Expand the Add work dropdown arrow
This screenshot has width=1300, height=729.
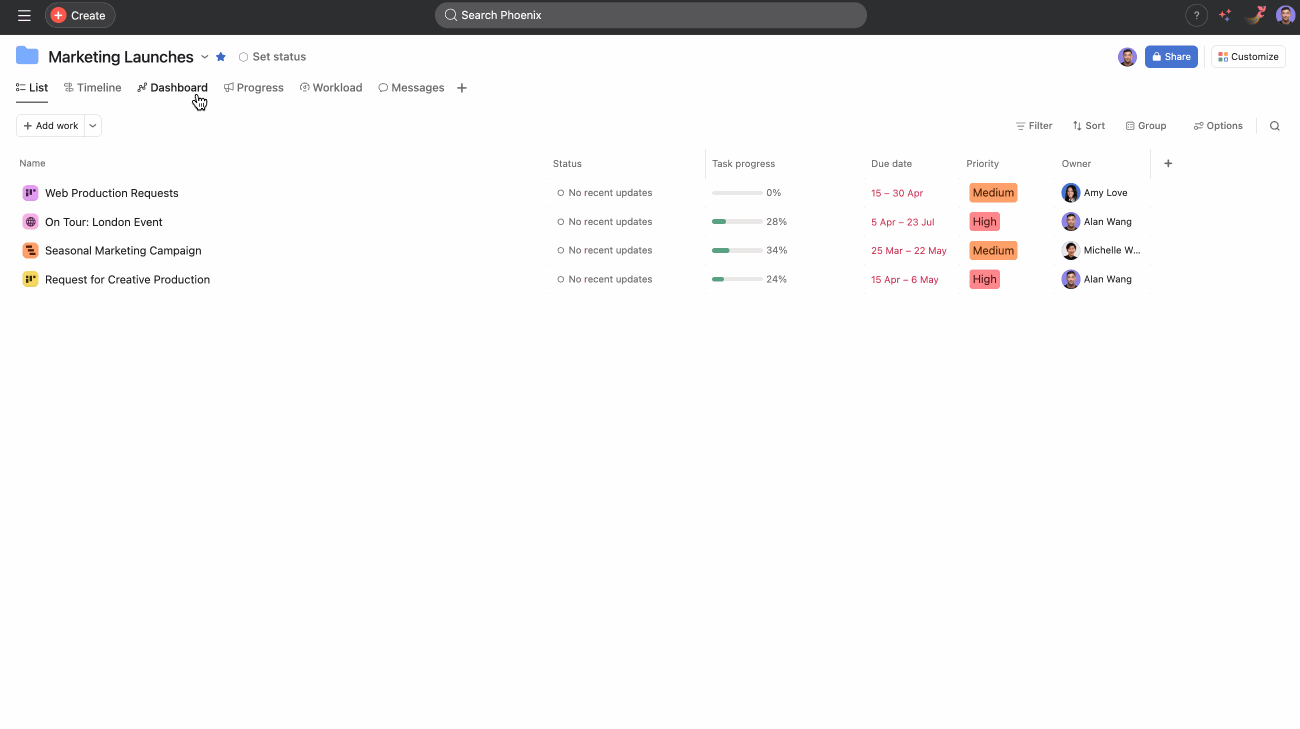coord(93,126)
